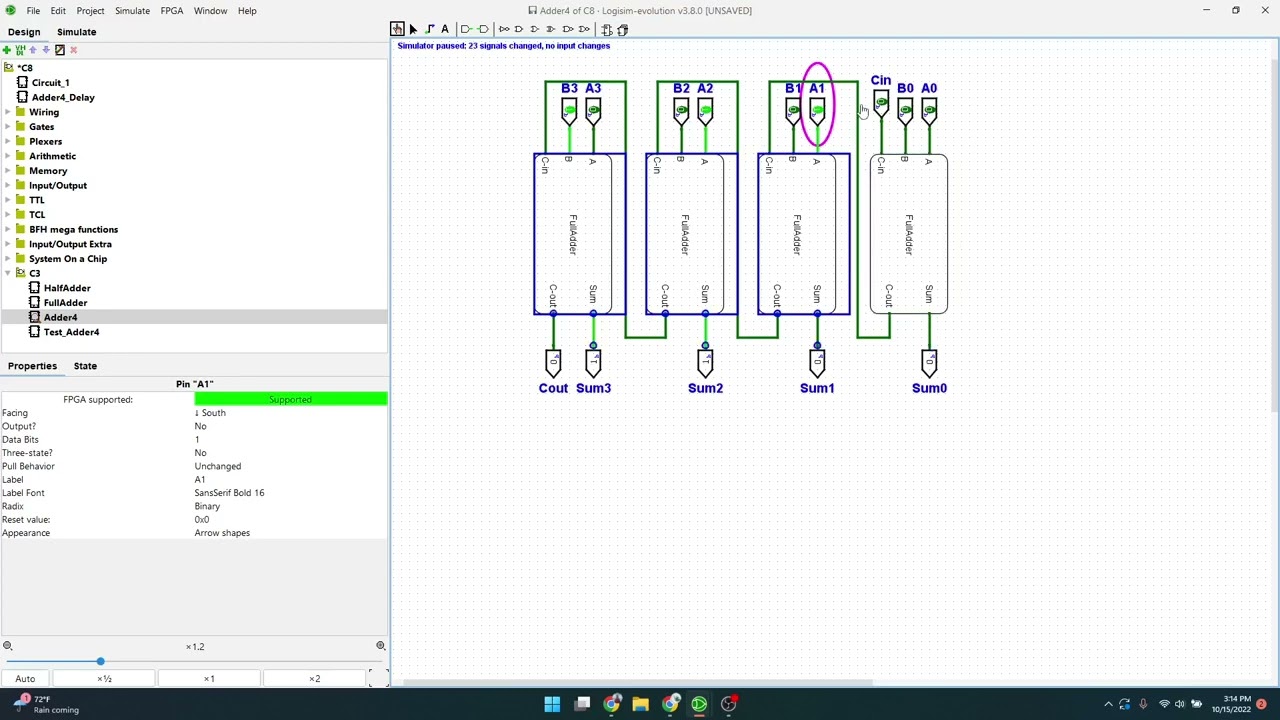Select the Poke (hand) tool
1280x720 pixels.
398,29
